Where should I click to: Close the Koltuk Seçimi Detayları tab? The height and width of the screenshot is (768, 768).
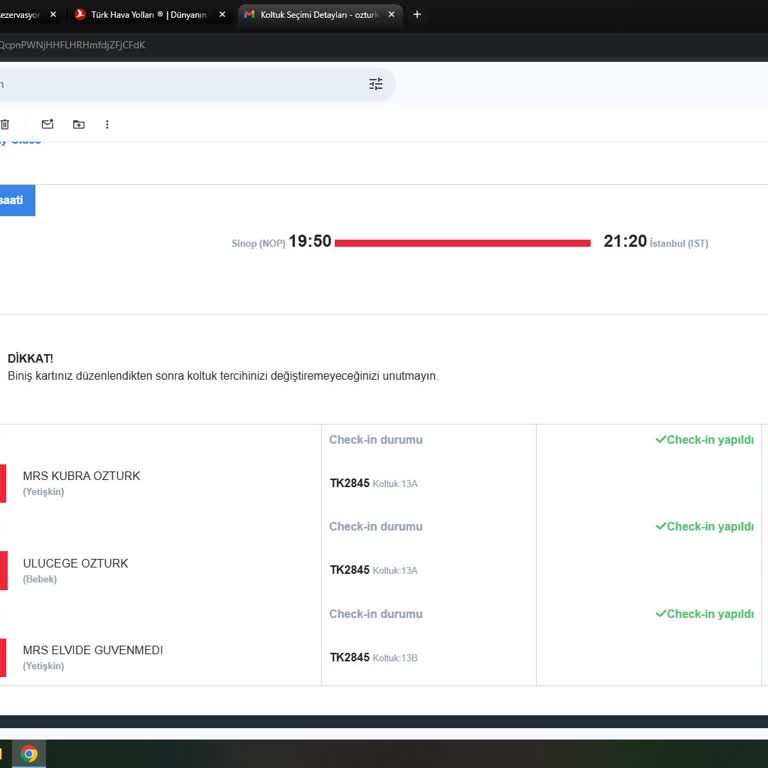click(x=391, y=15)
